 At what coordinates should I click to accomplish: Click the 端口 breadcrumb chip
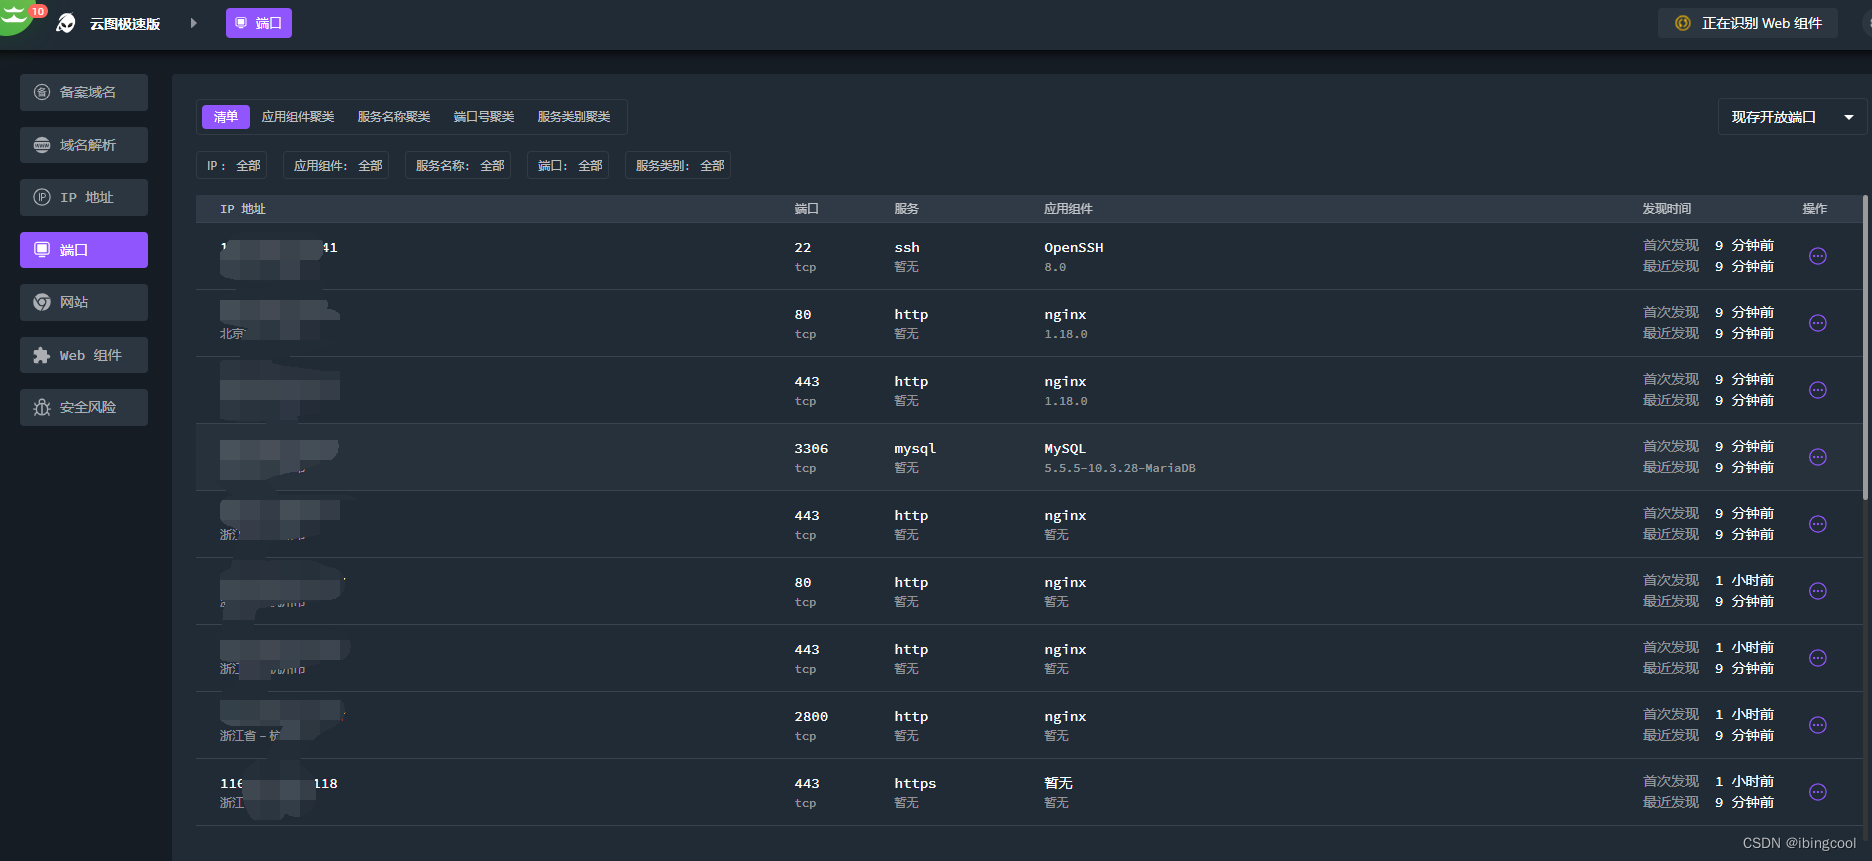point(259,23)
